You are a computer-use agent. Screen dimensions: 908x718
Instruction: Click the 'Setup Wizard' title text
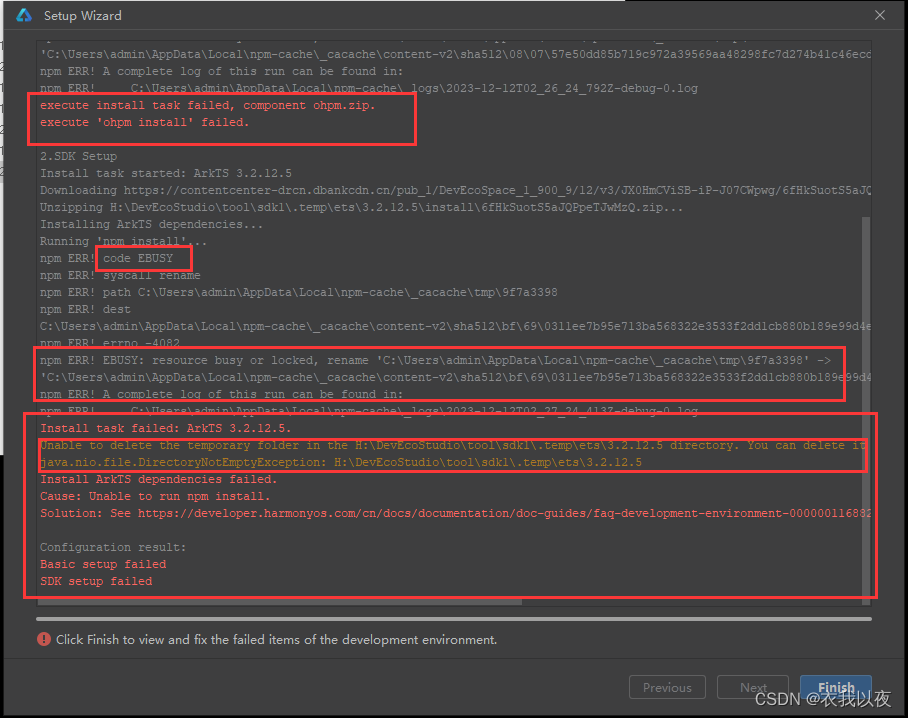point(83,16)
